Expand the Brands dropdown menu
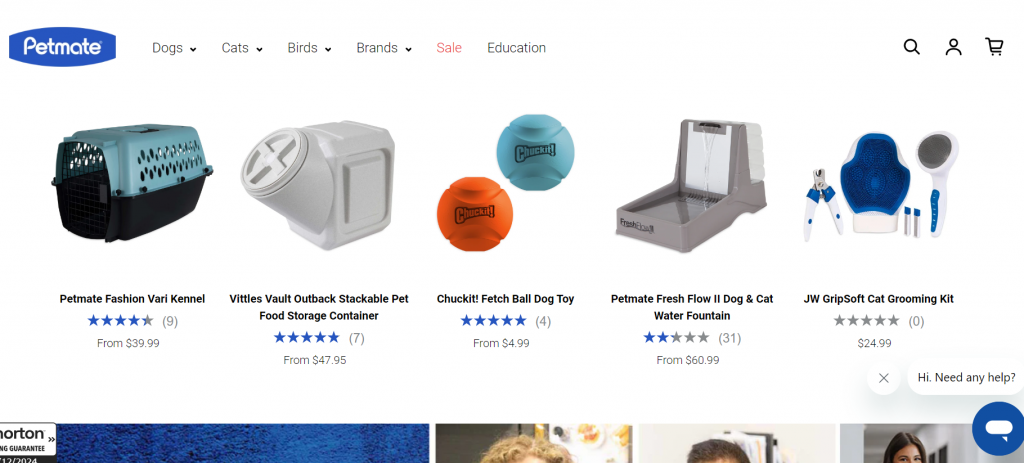The width and height of the screenshot is (1024, 463). pyautogui.click(x=384, y=48)
